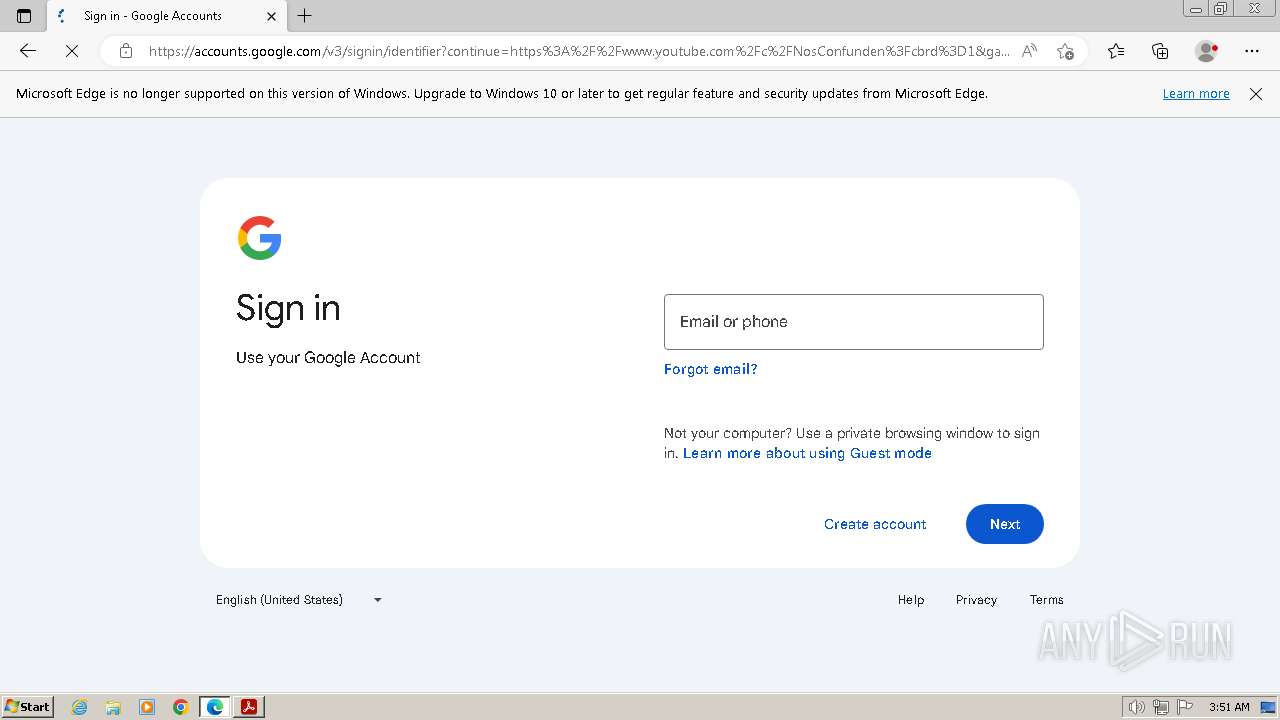The image size is (1280, 720).
Task: Click the Google logo
Action: coord(259,238)
